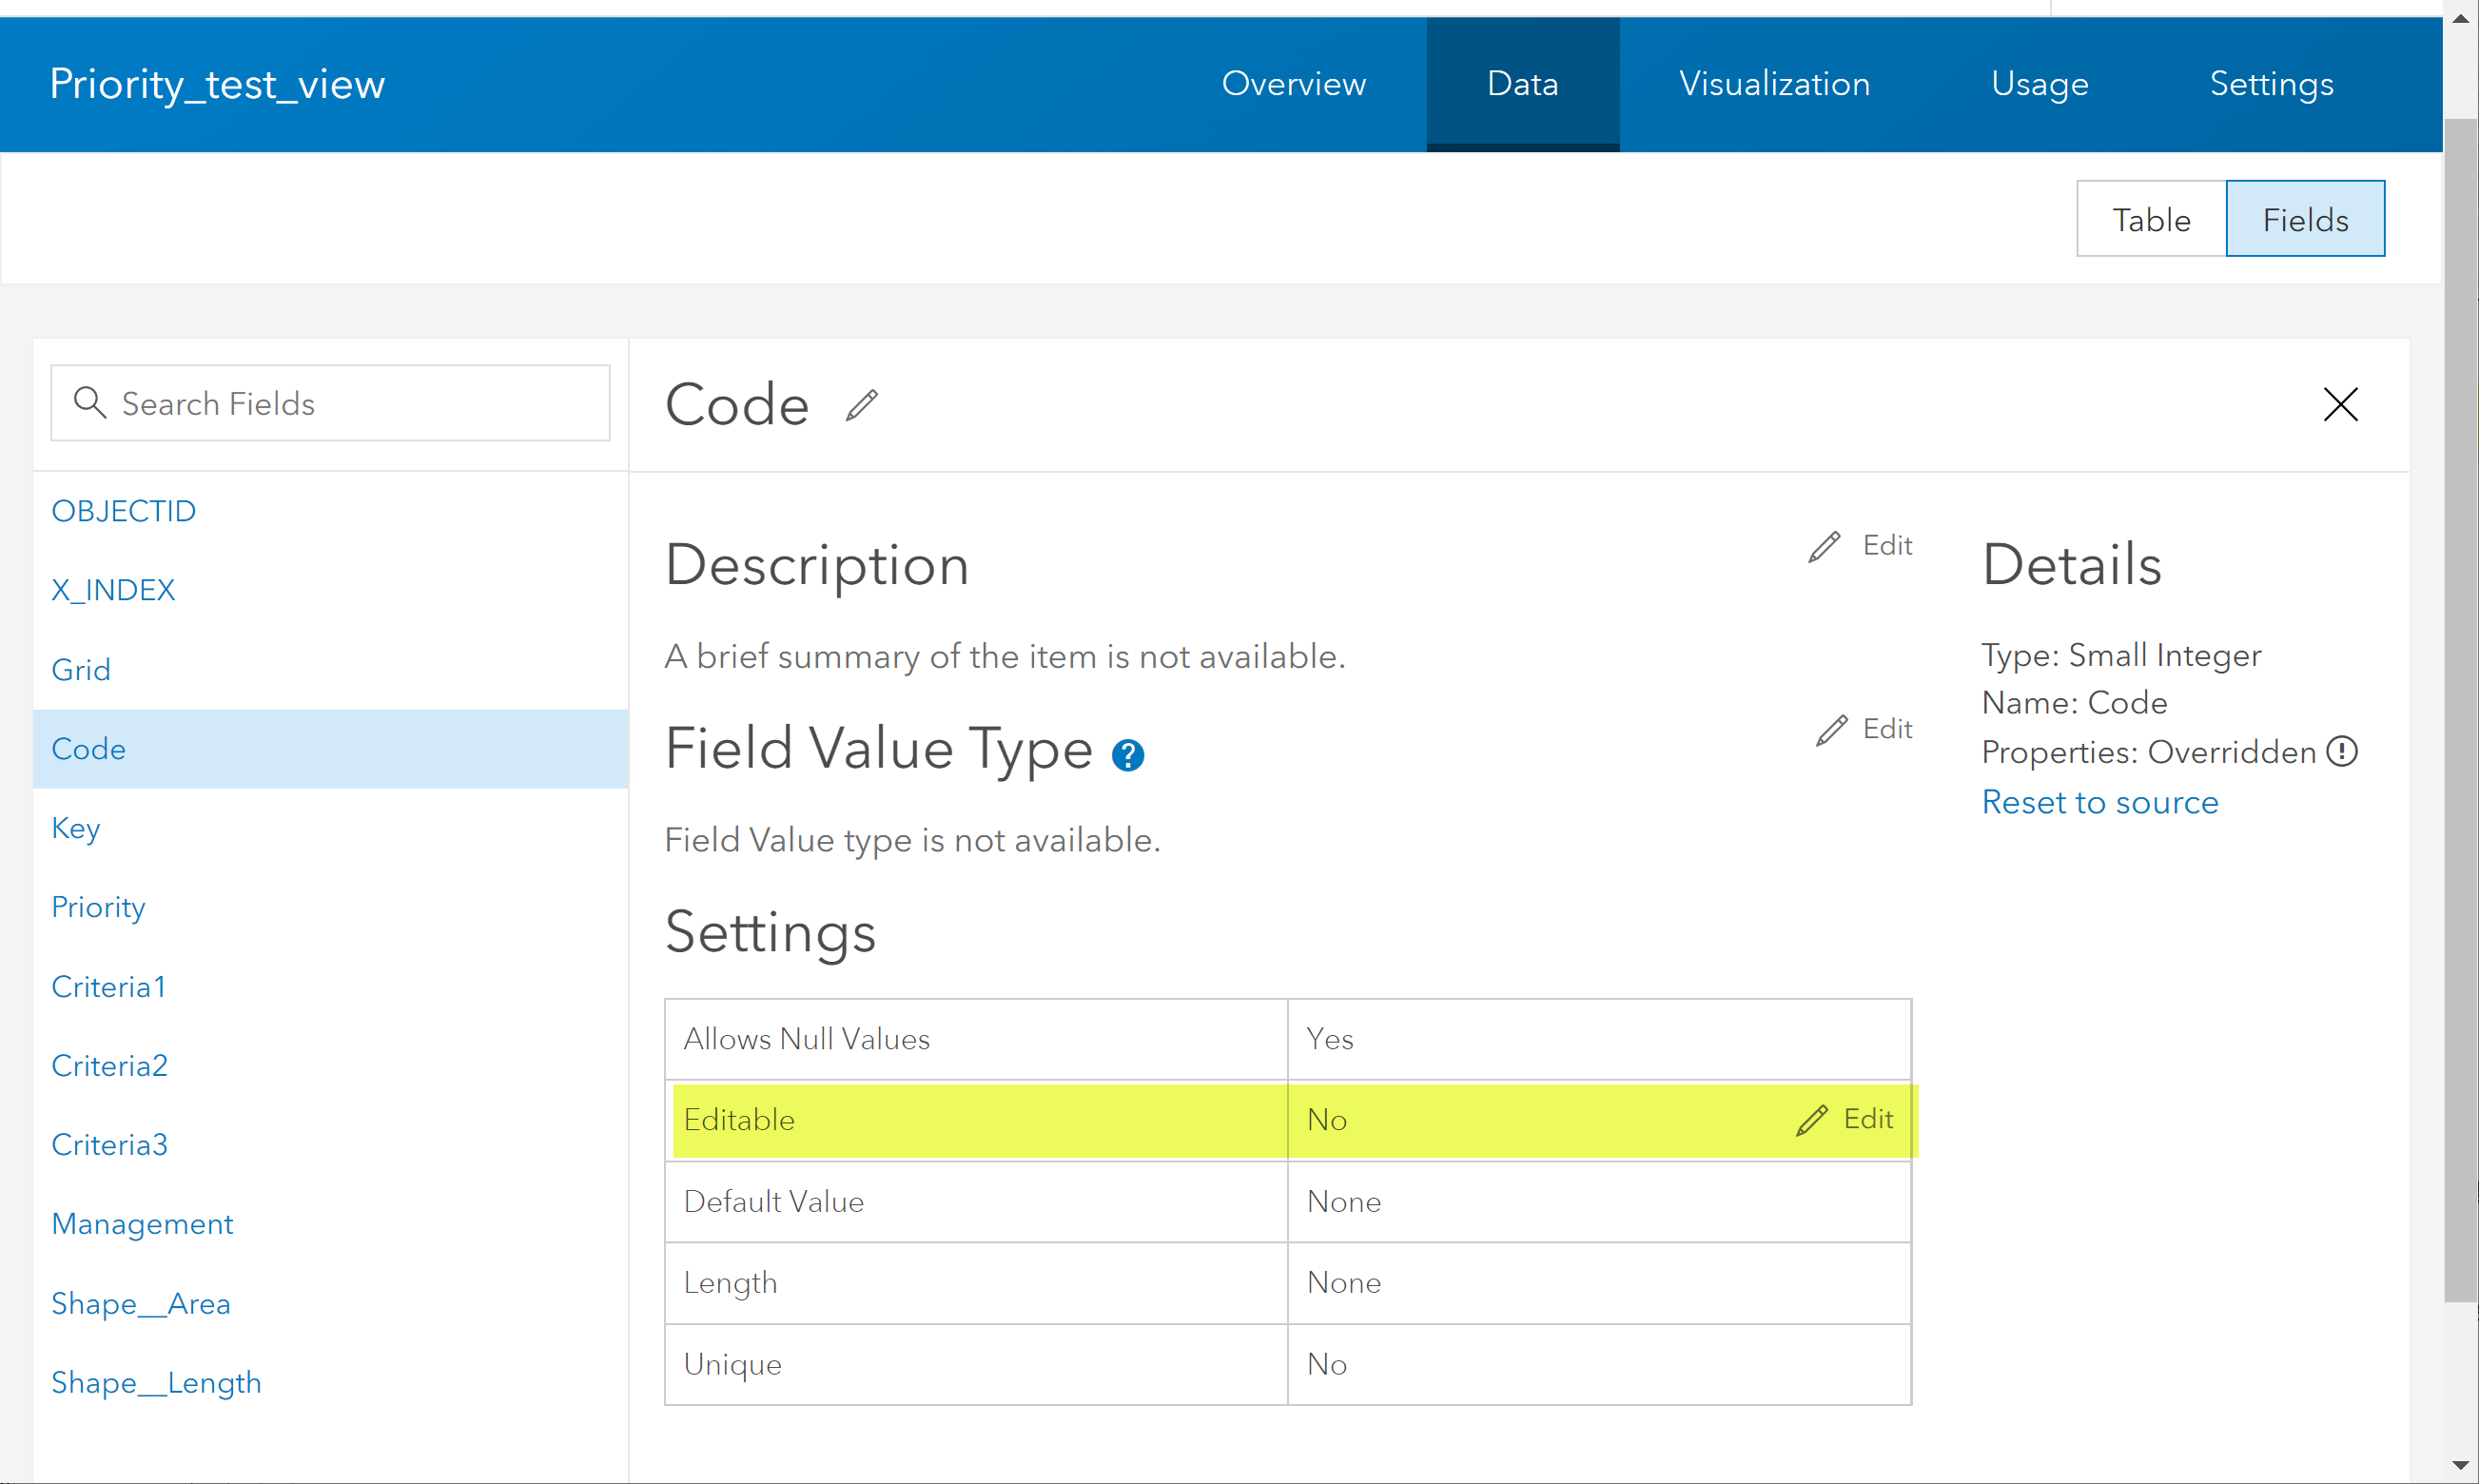Click the Reset to source link
This screenshot has height=1484, width=2479.
coord(2100,802)
